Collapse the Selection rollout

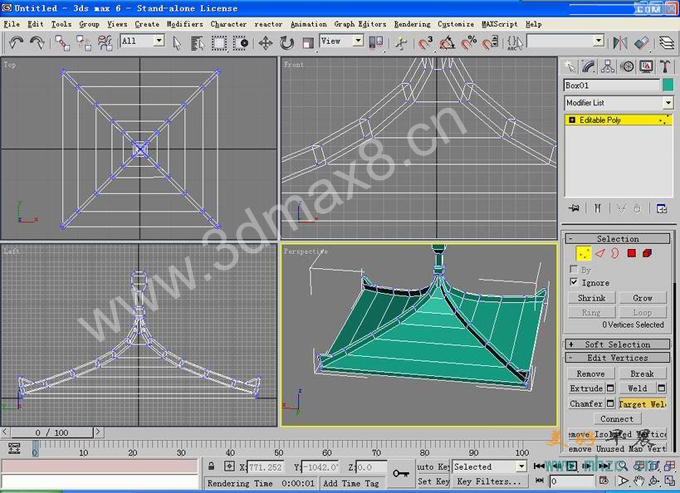click(x=618, y=239)
